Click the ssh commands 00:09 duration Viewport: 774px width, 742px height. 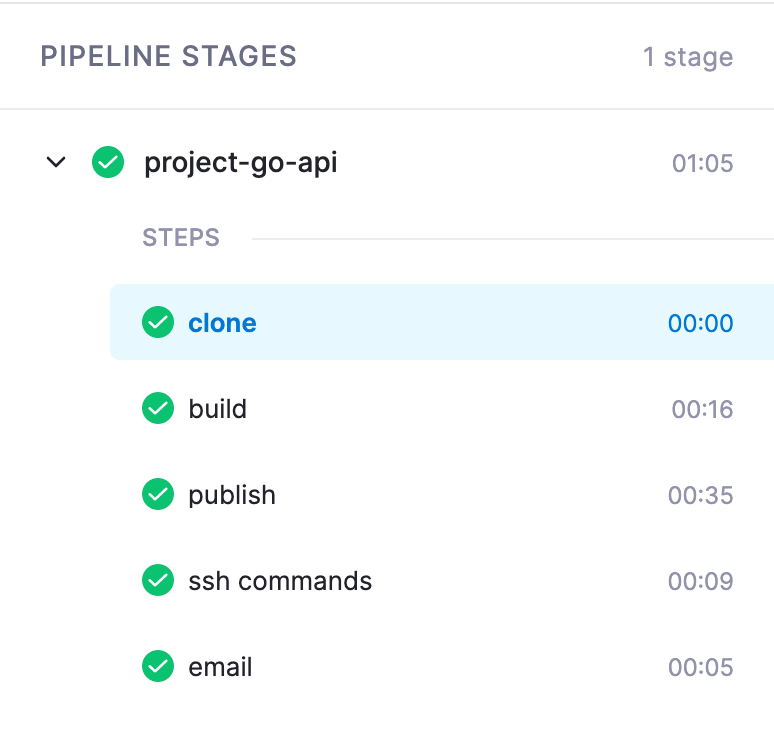(x=700, y=581)
